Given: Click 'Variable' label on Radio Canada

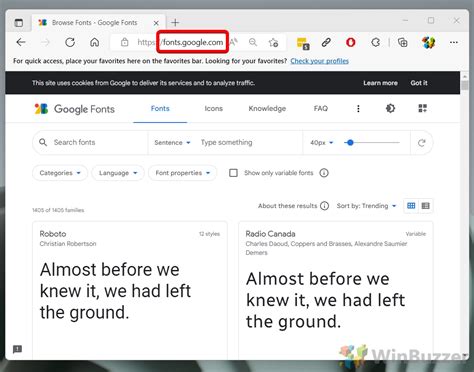Looking at the screenshot, I should point(416,234).
